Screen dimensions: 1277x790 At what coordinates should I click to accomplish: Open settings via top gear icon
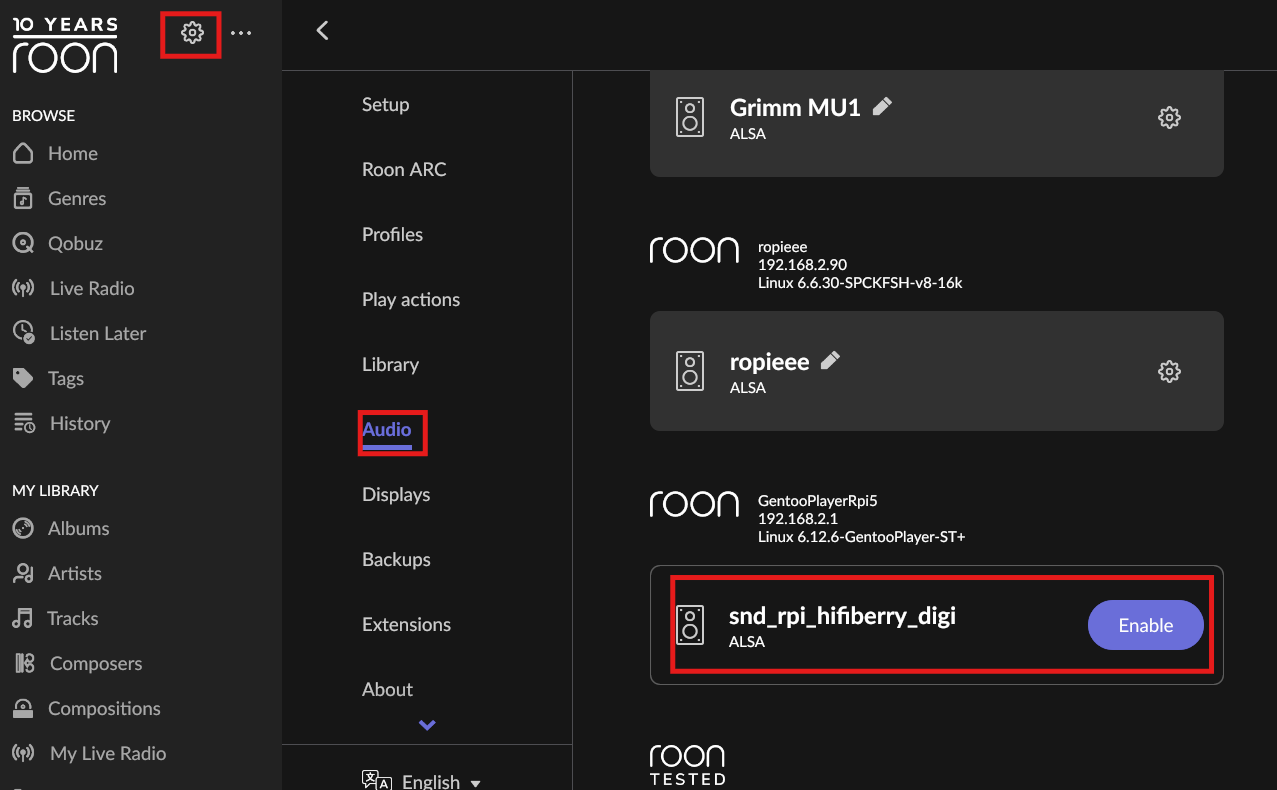click(192, 33)
